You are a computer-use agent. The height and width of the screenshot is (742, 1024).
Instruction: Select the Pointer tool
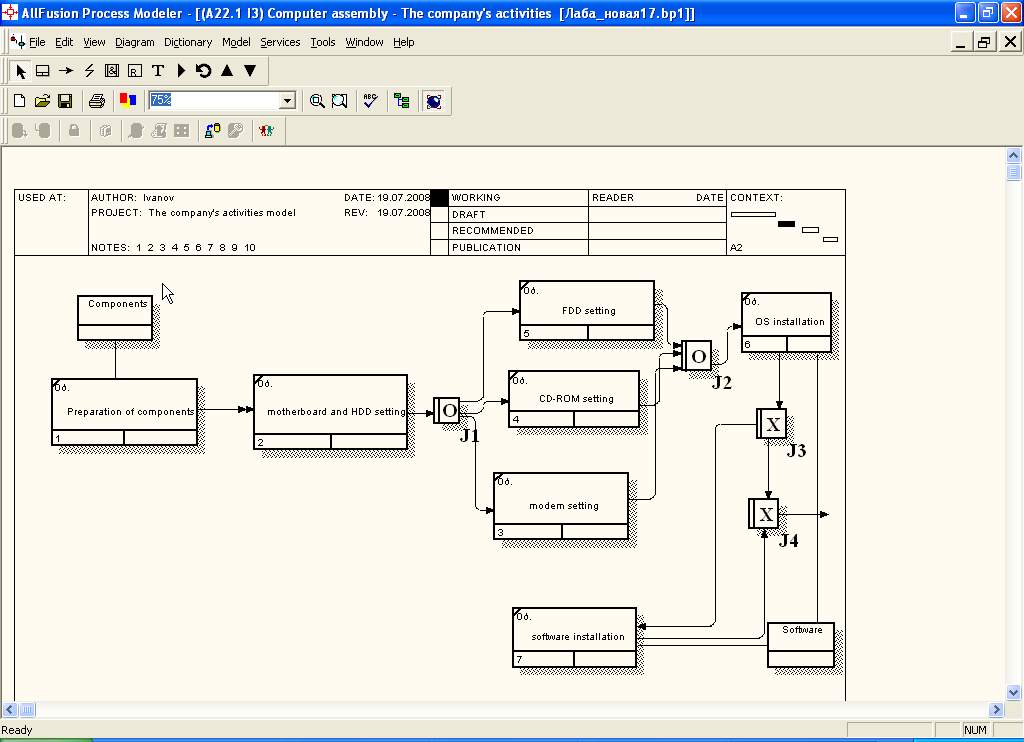click(20, 71)
